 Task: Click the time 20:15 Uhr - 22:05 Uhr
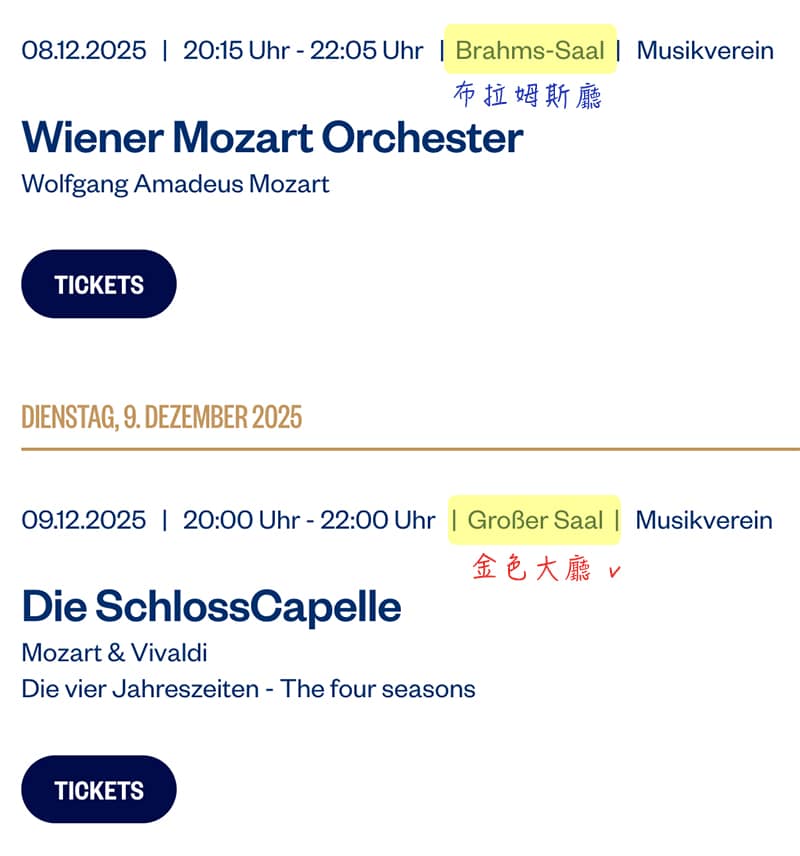303,50
